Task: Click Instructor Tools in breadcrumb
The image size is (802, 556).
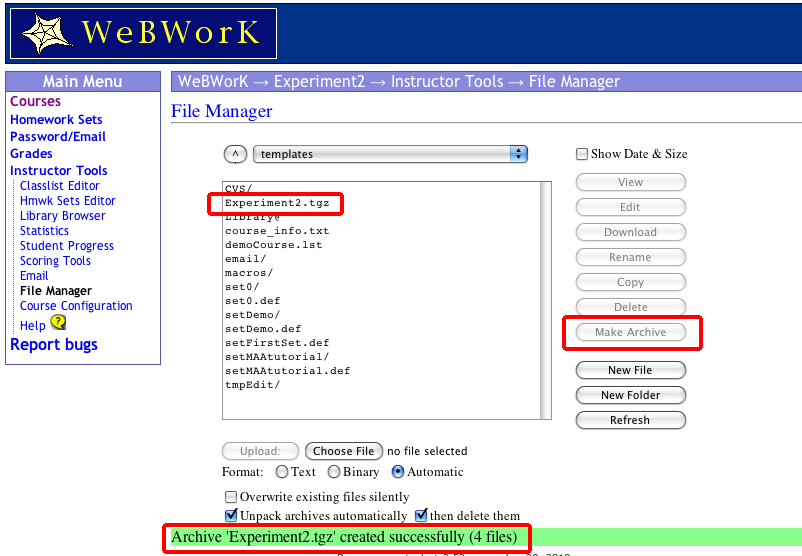Action: 447,81
